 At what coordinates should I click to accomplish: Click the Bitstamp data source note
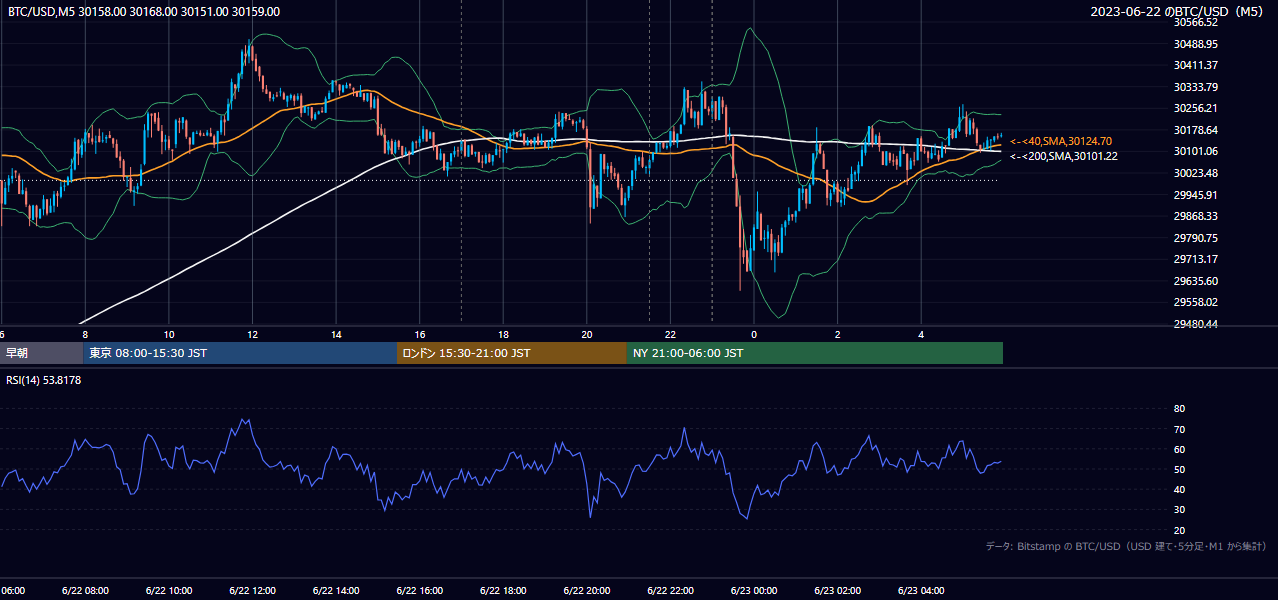click(x=1127, y=546)
